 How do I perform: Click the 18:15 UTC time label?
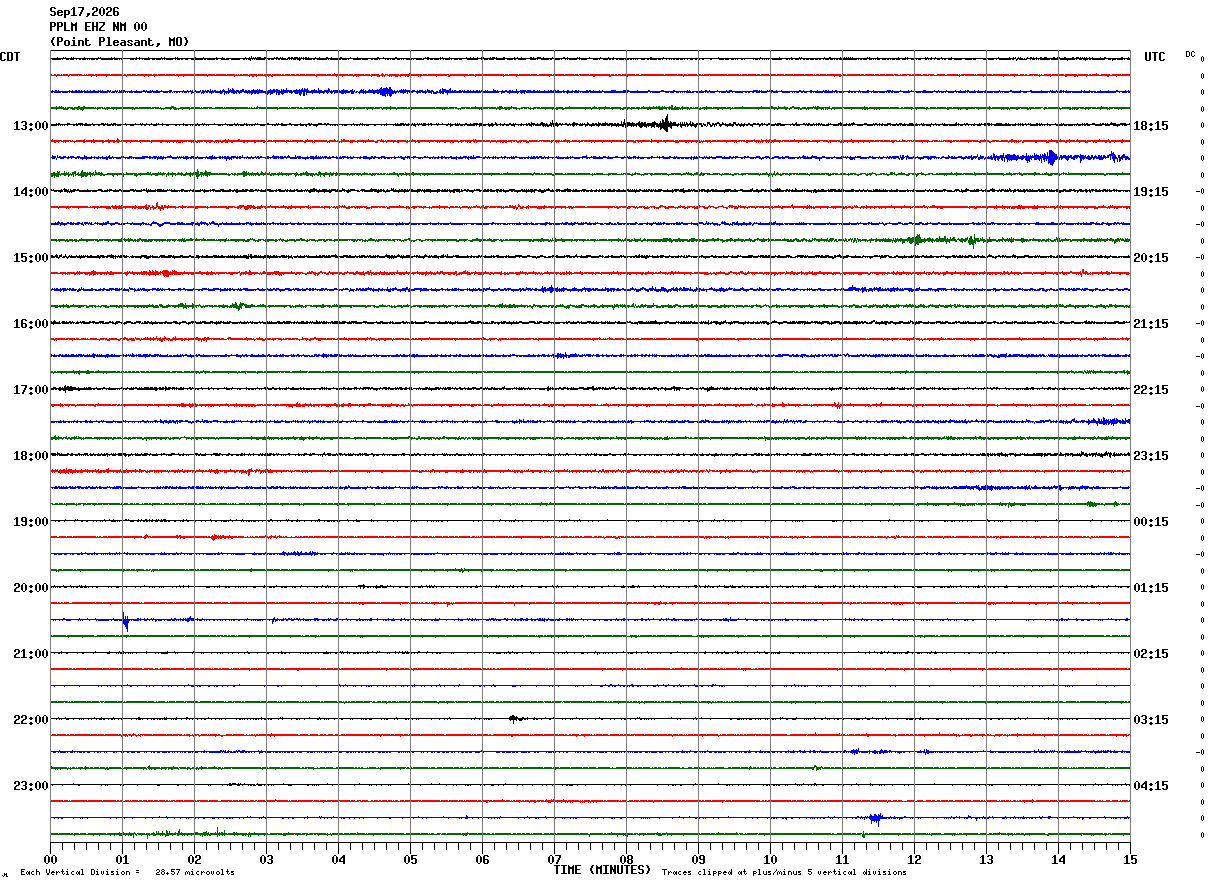pyautogui.click(x=1150, y=126)
